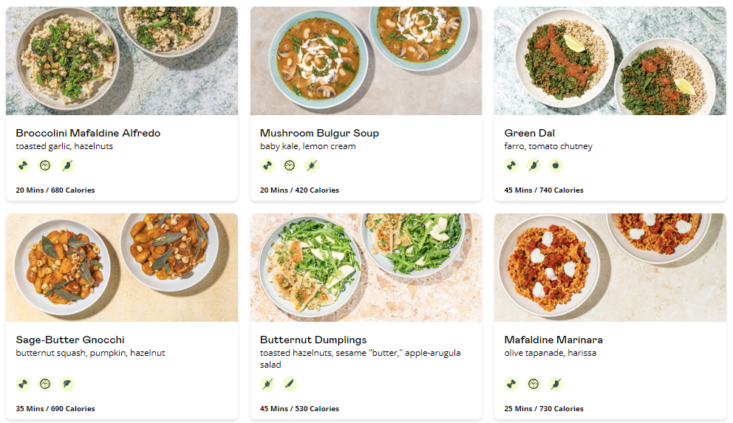
Task: Click the Mushroom Bulgur Soup photo
Action: pyautogui.click(x=366, y=60)
